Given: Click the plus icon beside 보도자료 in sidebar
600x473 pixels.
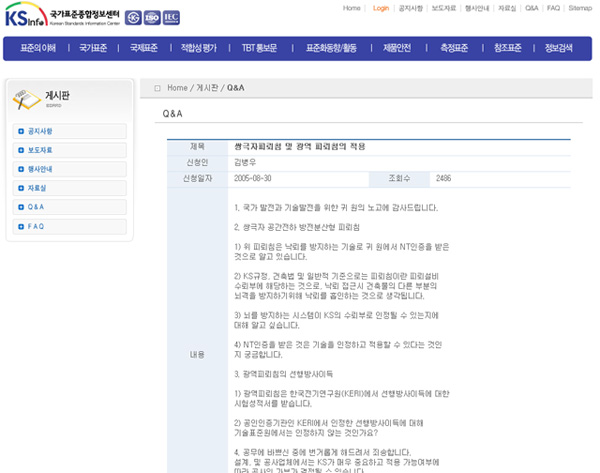Looking at the screenshot, I should click(21, 150).
